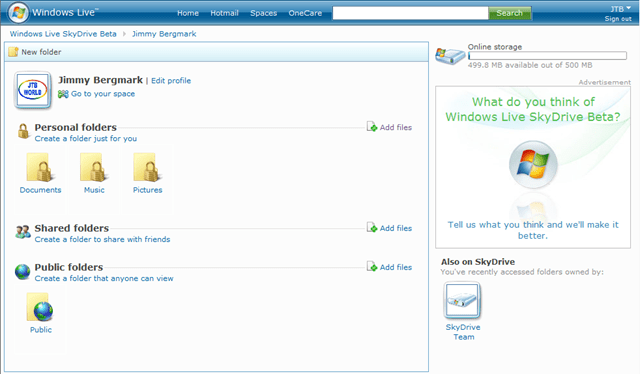Screen dimensions: 640x374
Task: Open the JTB account dropdown arrow
Action: click(x=628, y=8)
